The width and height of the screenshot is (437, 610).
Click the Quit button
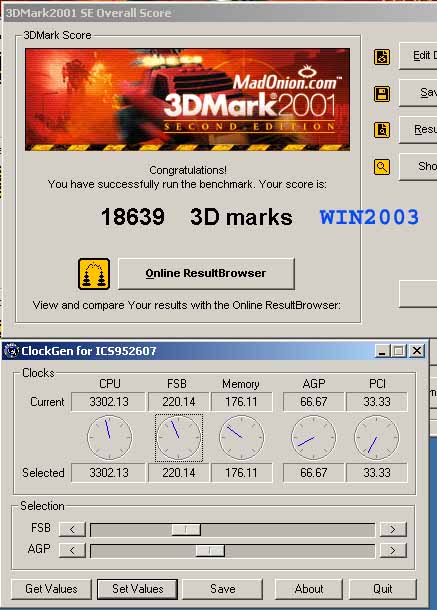383,589
